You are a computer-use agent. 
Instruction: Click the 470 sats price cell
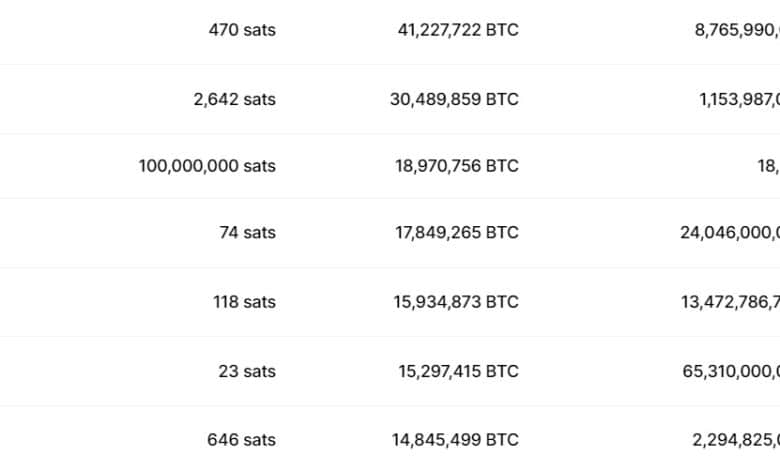[241, 30]
